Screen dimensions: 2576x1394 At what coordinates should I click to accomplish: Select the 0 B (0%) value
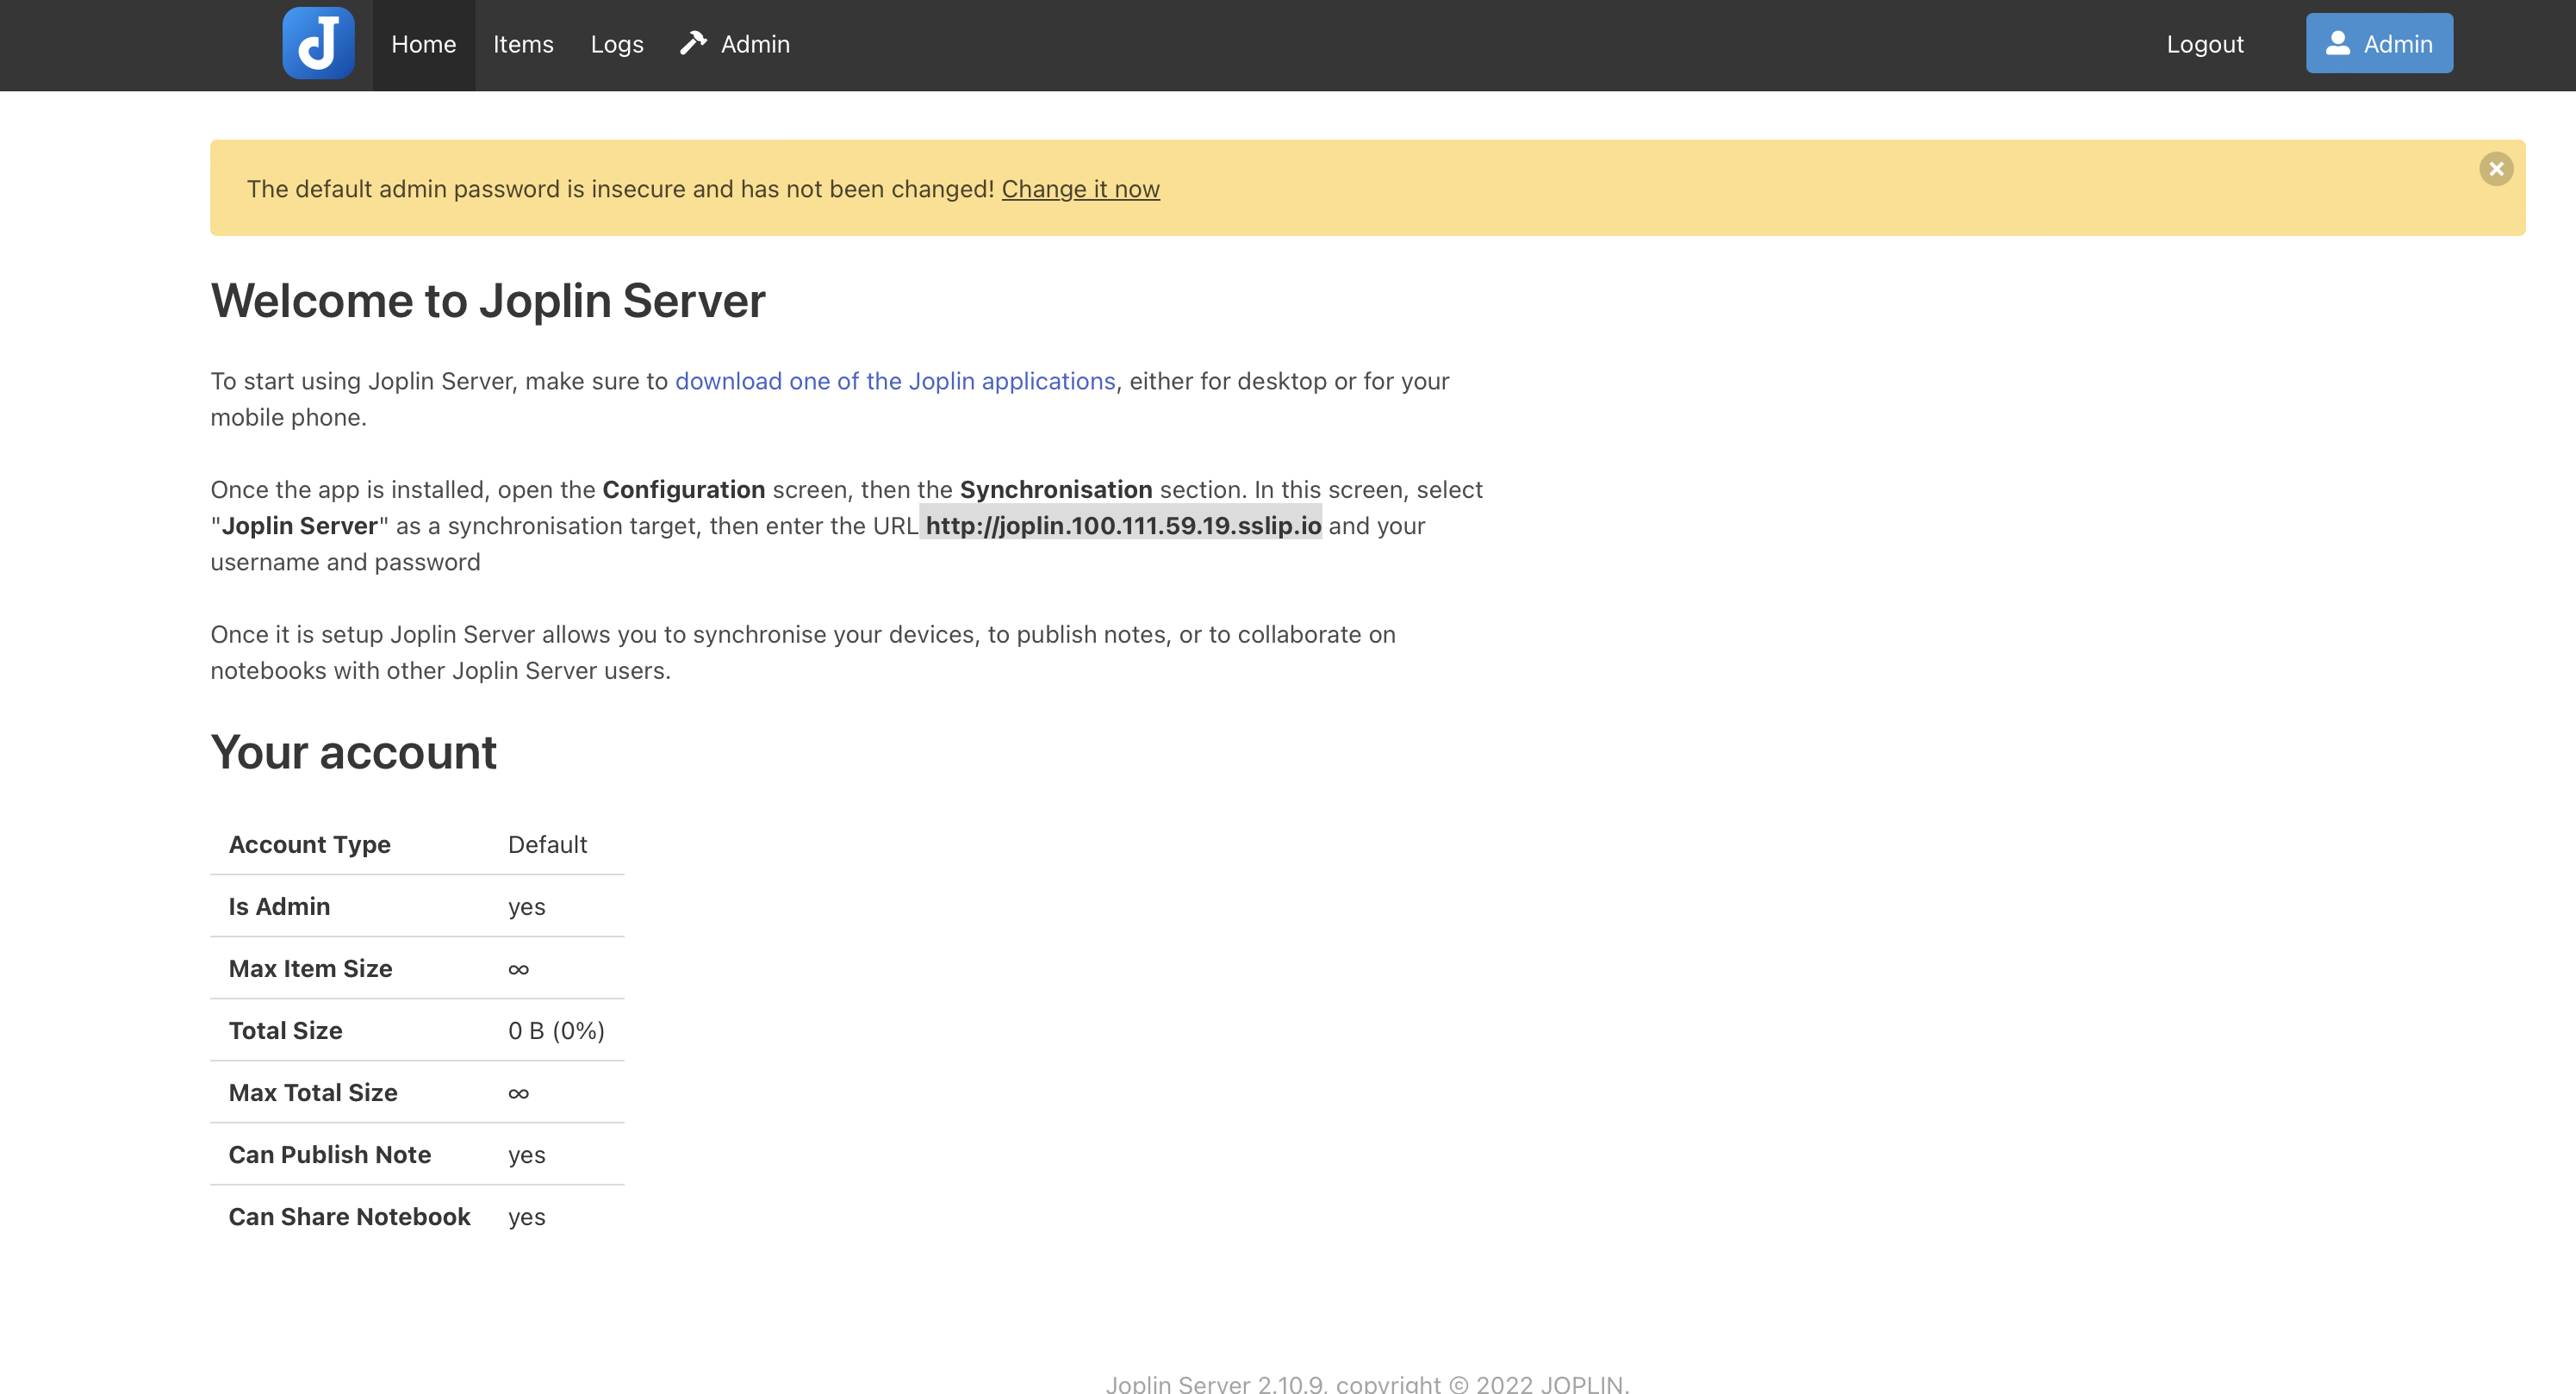(556, 1031)
